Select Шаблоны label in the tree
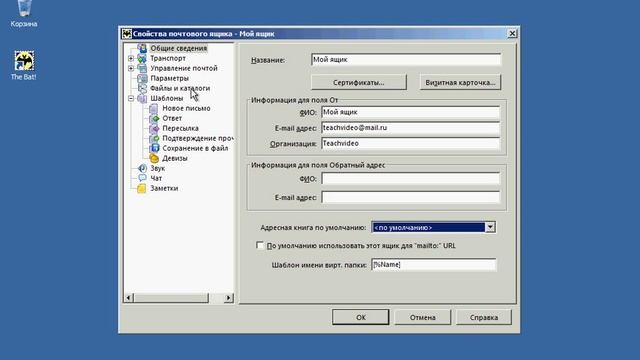 point(167,98)
